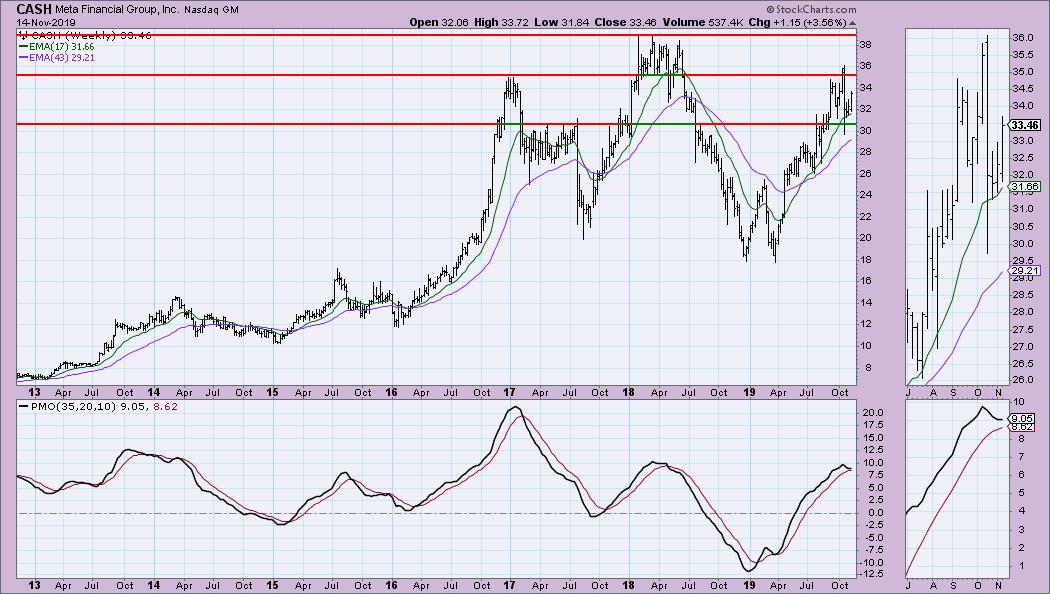Click the red 8.62 PMO signal value in legend
1050x594 pixels.
166,406
